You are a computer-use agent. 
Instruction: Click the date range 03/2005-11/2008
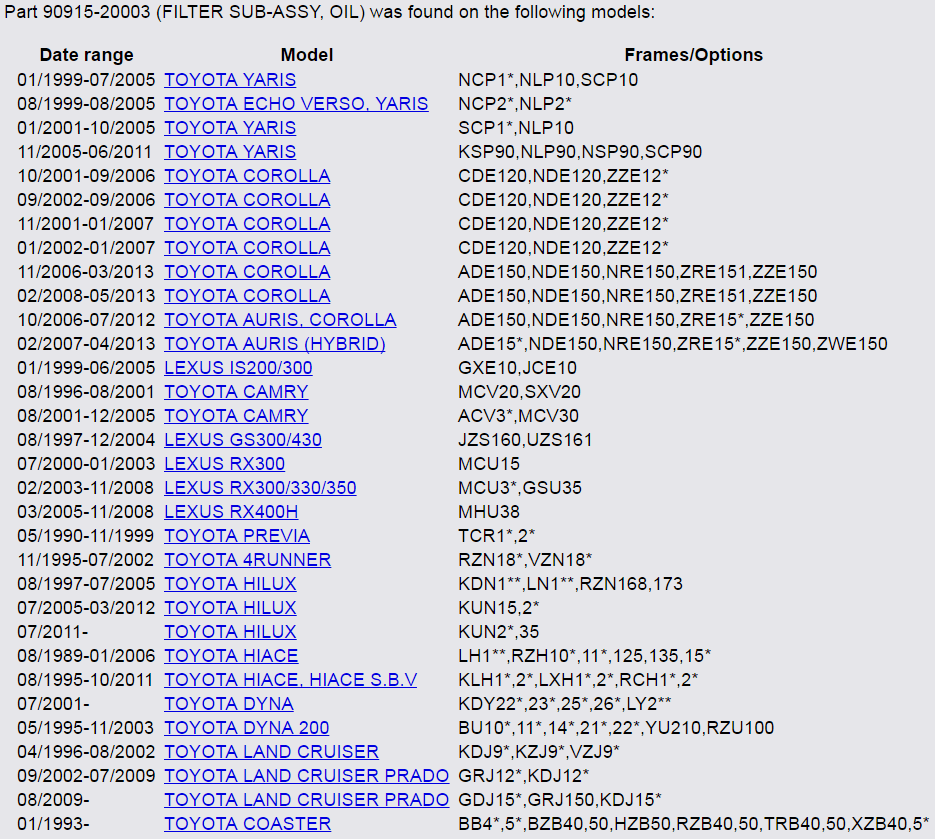tap(86, 512)
